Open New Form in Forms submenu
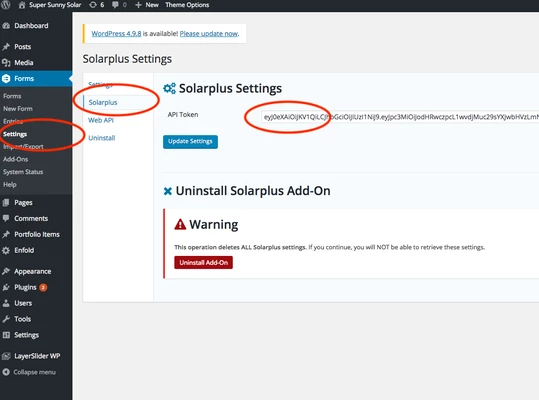The image size is (539, 400). click(x=18, y=109)
